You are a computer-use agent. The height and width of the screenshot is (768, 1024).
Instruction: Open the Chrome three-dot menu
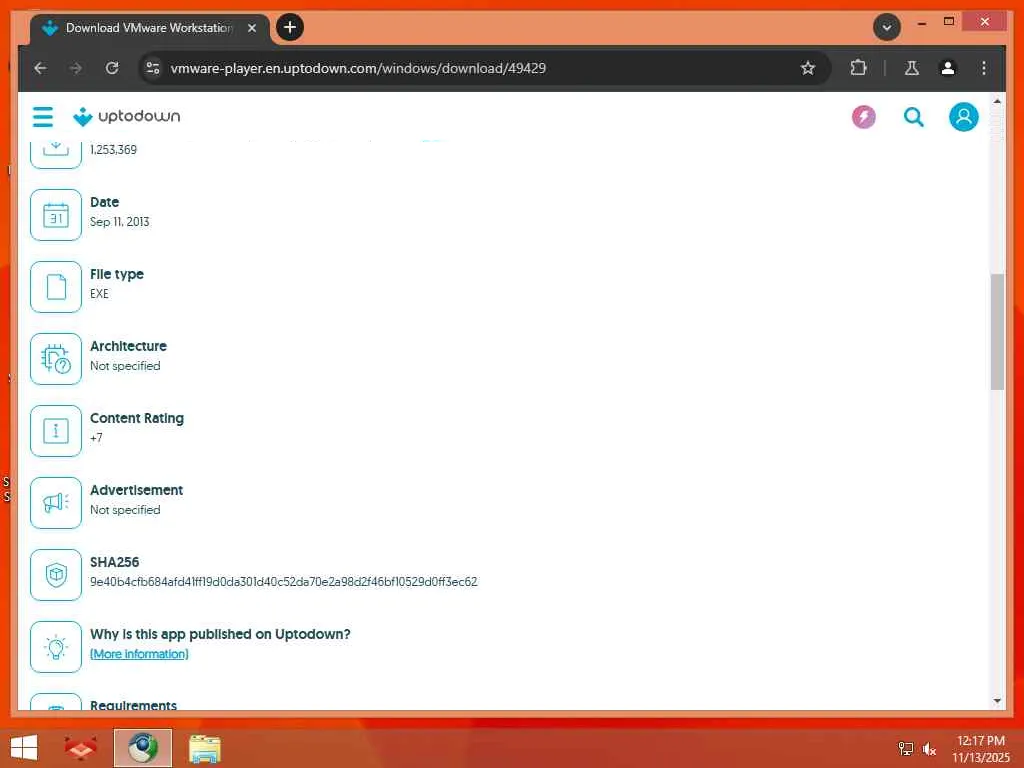coord(984,68)
